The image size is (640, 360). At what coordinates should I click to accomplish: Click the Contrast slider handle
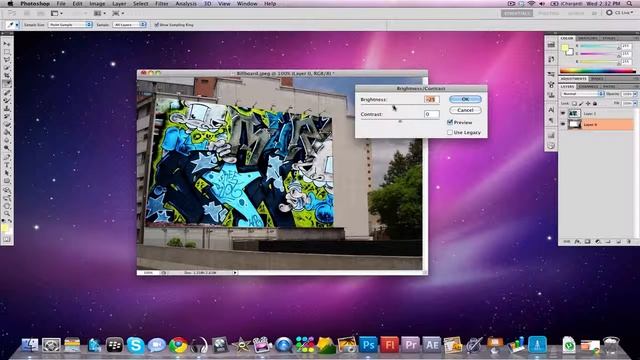click(x=400, y=121)
